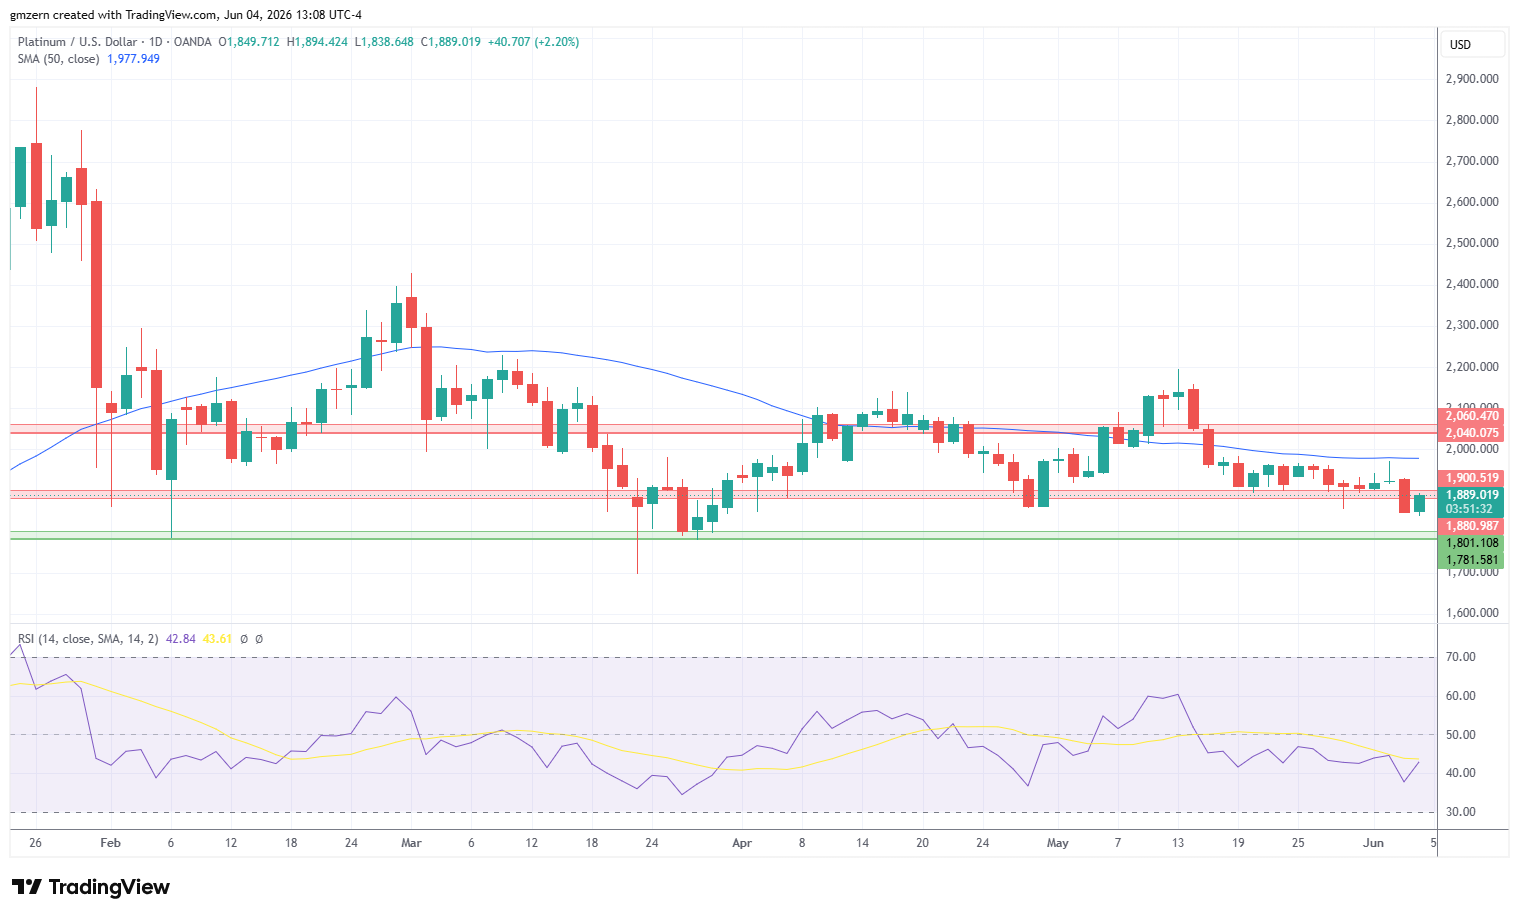Open the USD currency selector
Image resolution: width=1519 pixels, height=917 pixels.
pyautogui.click(x=1472, y=44)
